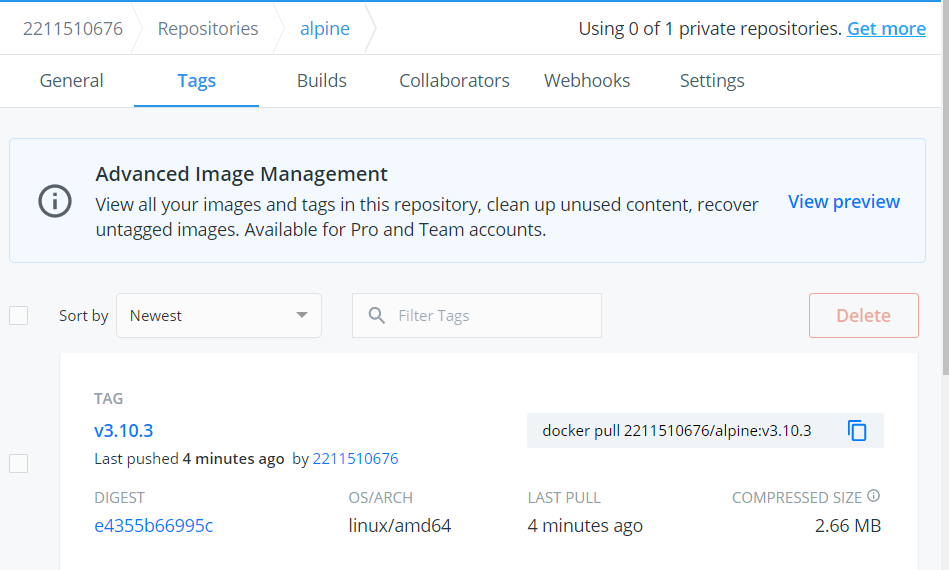Open the v3.10.3 tag link
The height and width of the screenshot is (570, 949).
tap(123, 431)
